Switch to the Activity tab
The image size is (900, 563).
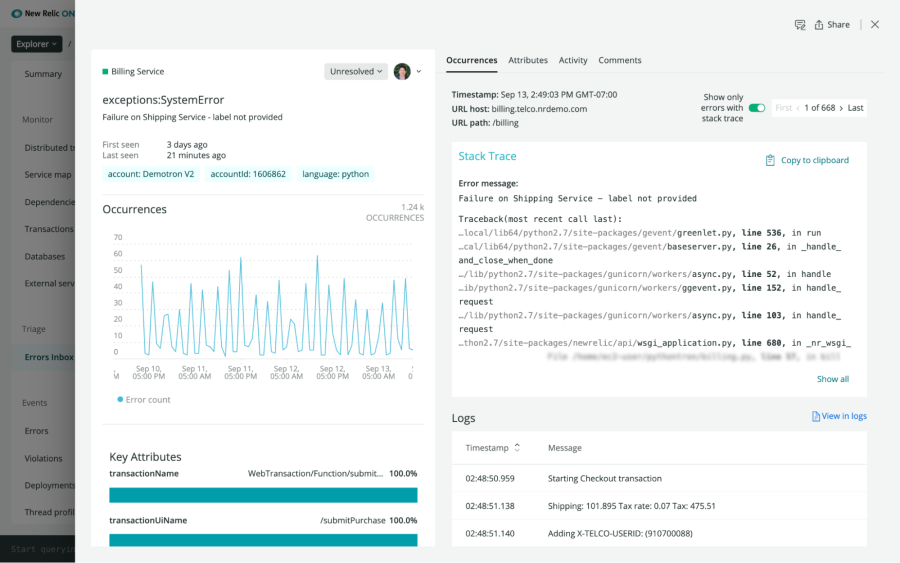click(x=573, y=60)
